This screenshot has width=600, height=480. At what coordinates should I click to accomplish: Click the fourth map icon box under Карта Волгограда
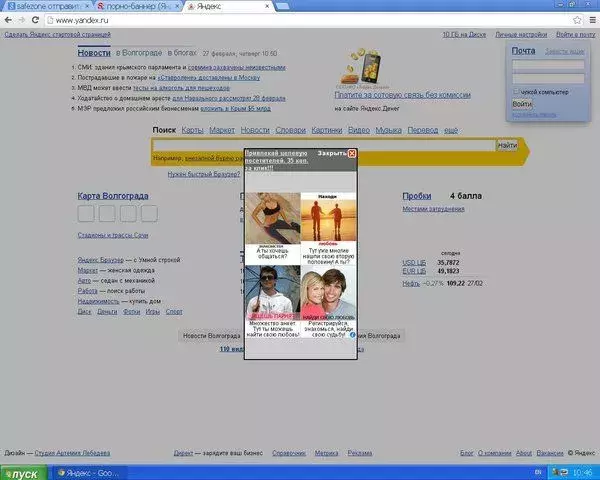[149, 214]
